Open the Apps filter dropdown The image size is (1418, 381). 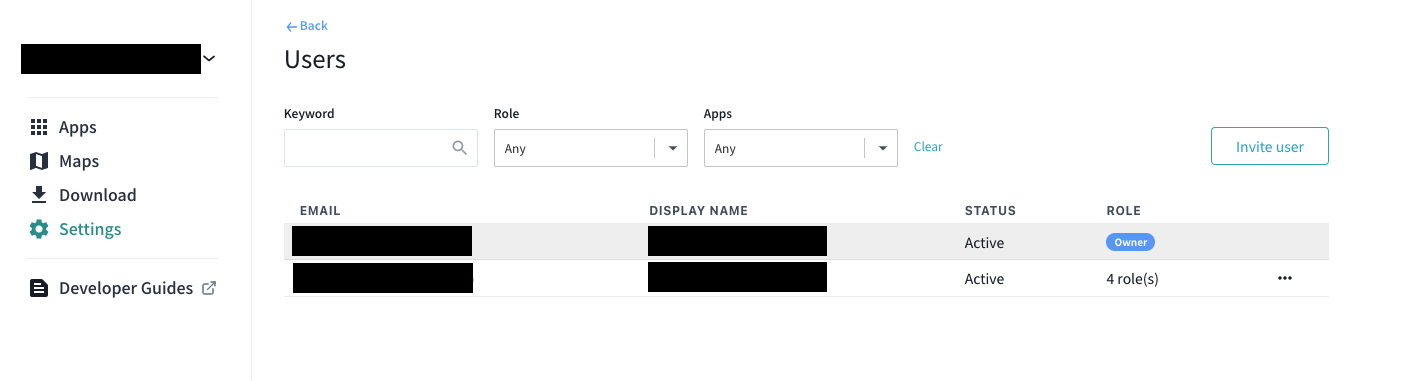click(801, 148)
